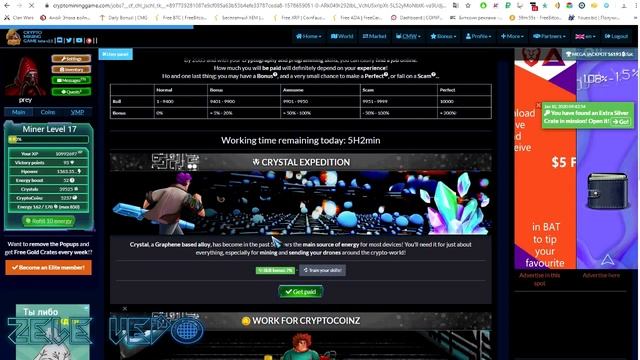Click the Train your skills button
Image resolution: width=640 pixels, height=360 pixels.
[322, 270]
